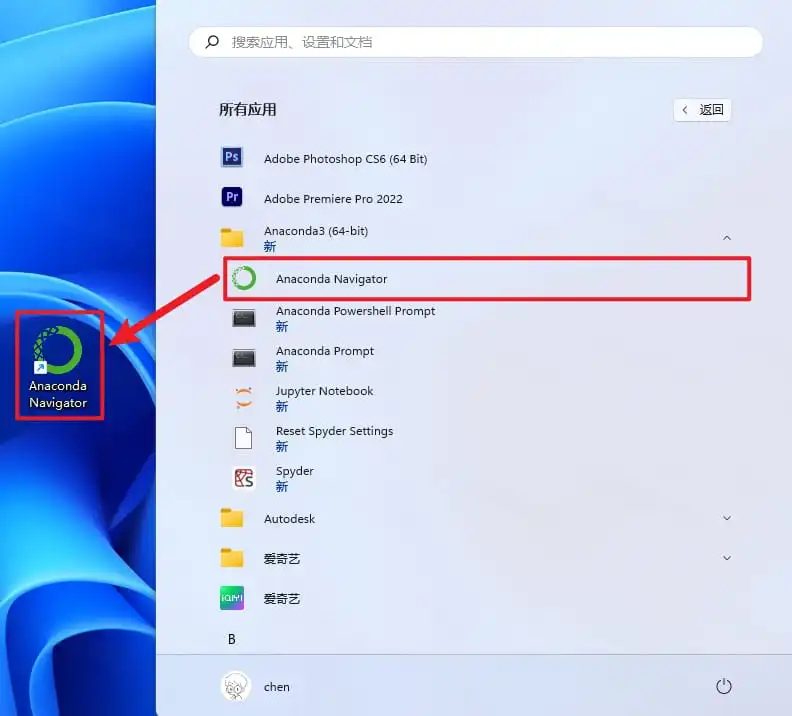Click the Autodesk folder label
792x716 pixels.
[x=289, y=519]
